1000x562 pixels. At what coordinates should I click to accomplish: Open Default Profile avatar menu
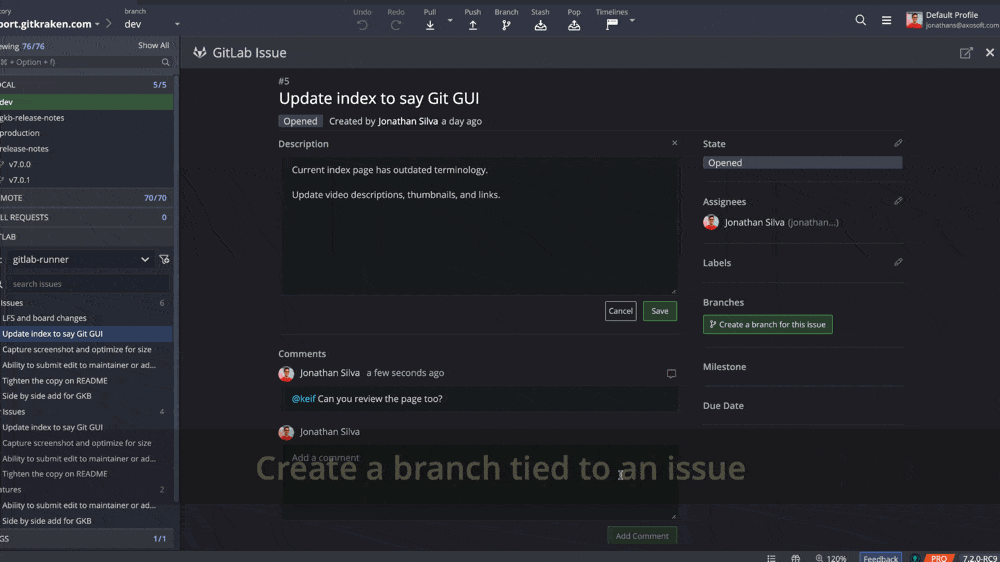[x=914, y=20]
